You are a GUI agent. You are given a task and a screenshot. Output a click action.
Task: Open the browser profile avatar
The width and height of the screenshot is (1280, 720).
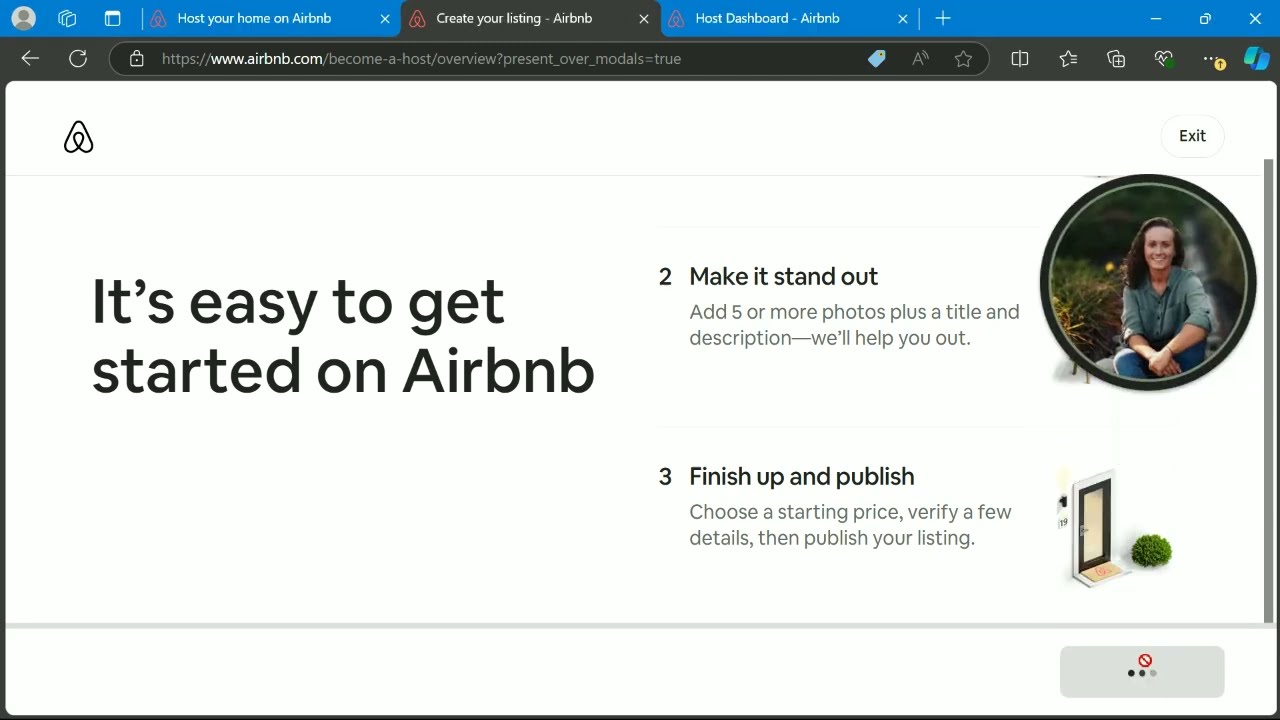23,18
